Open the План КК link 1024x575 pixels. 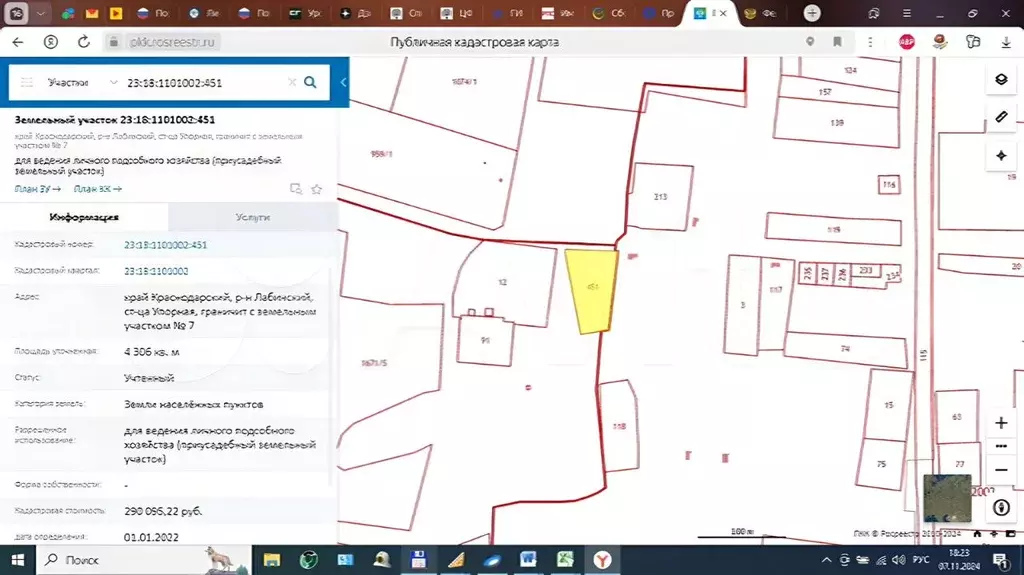[x=97, y=189]
